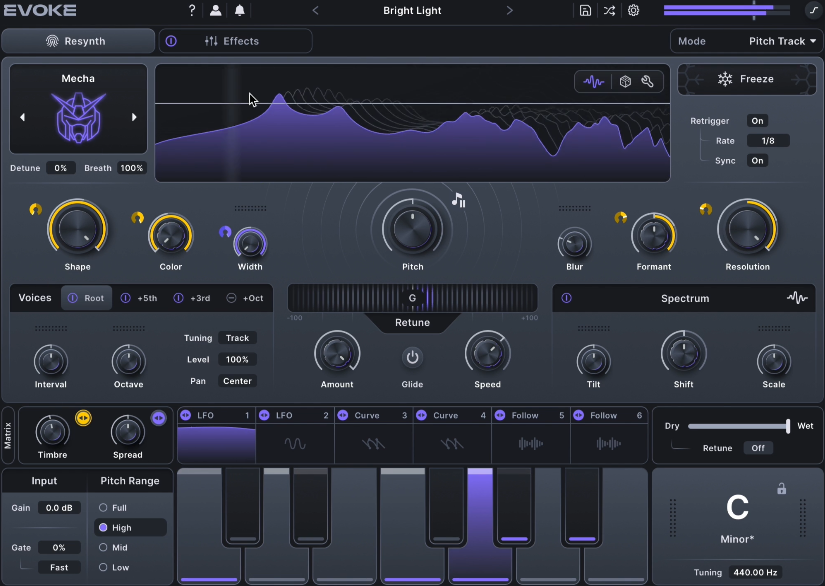825x586 pixels.
Task: Open the Matrix side panel
Action: click(8, 435)
